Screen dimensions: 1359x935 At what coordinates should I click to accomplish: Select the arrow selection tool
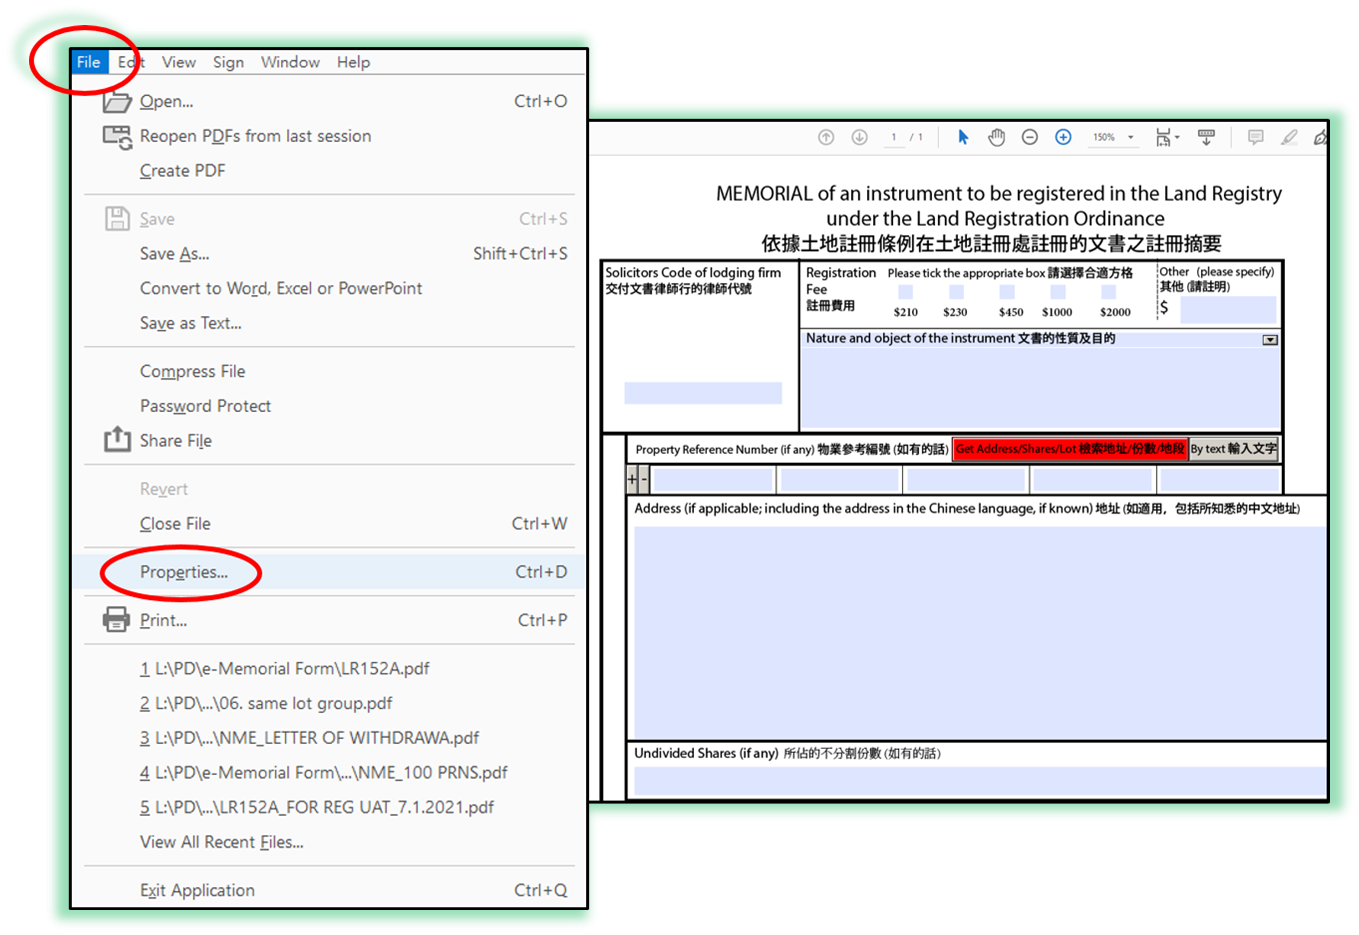click(x=963, y=137)
